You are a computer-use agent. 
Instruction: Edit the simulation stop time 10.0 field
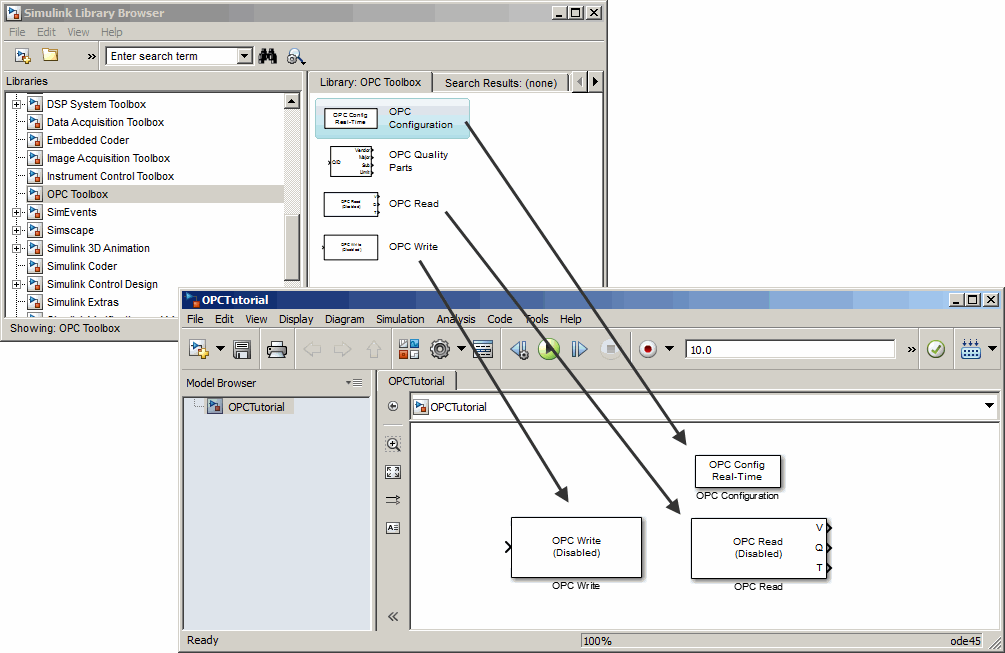(790, 350)
